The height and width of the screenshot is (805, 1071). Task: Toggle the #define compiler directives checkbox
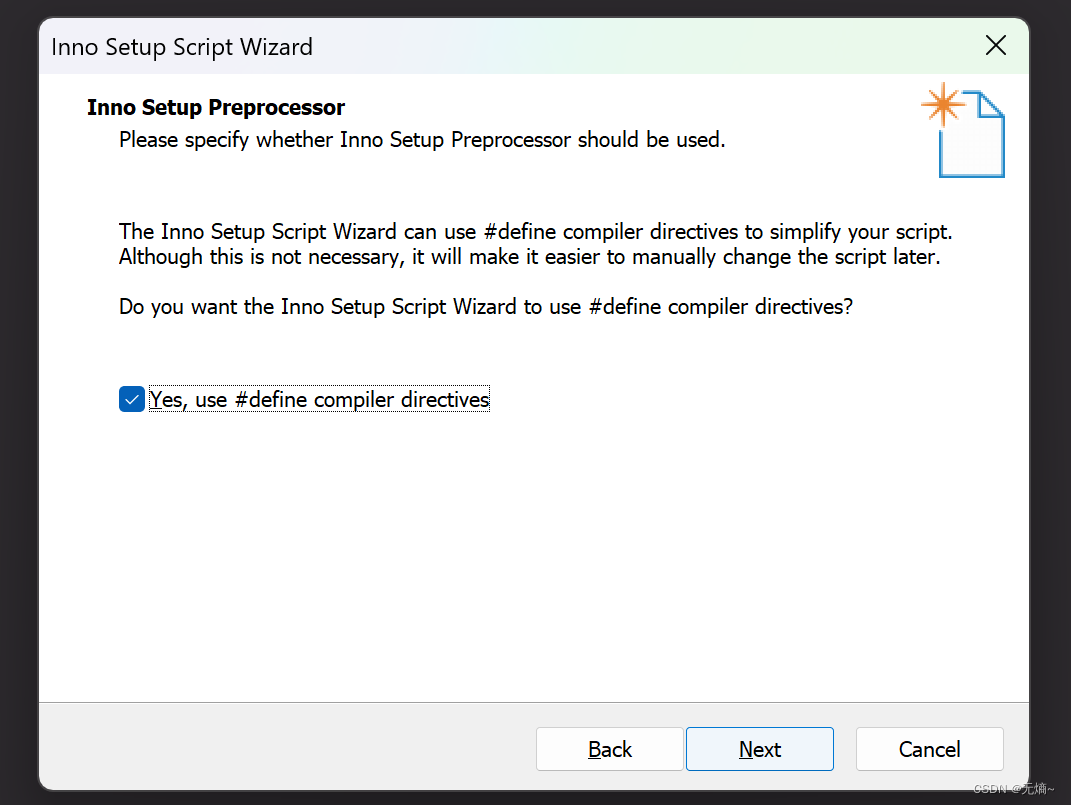[131, 398]
